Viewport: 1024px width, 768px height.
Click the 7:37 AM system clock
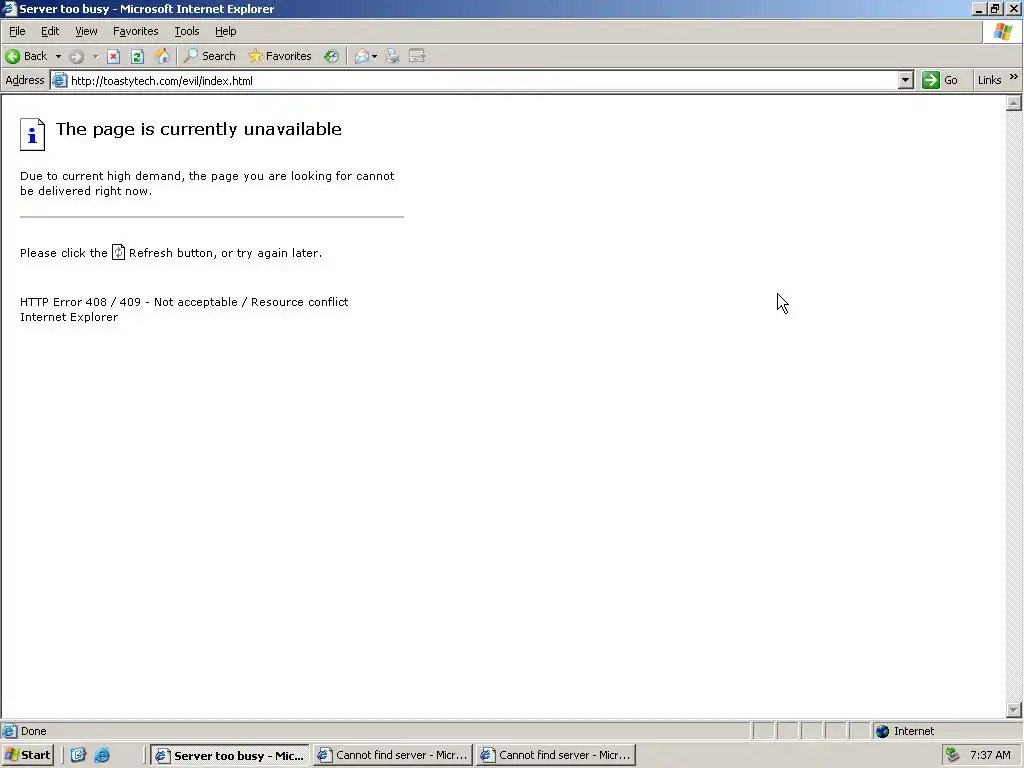click(x=990, y=755)
